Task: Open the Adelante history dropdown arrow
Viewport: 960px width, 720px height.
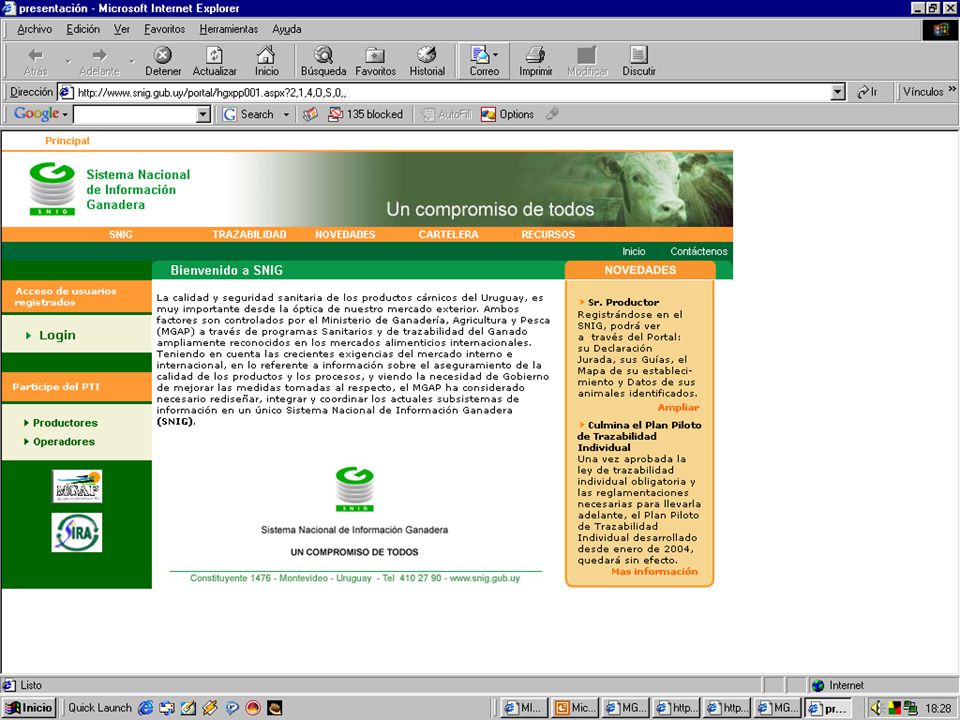Action: pos(132,61)
